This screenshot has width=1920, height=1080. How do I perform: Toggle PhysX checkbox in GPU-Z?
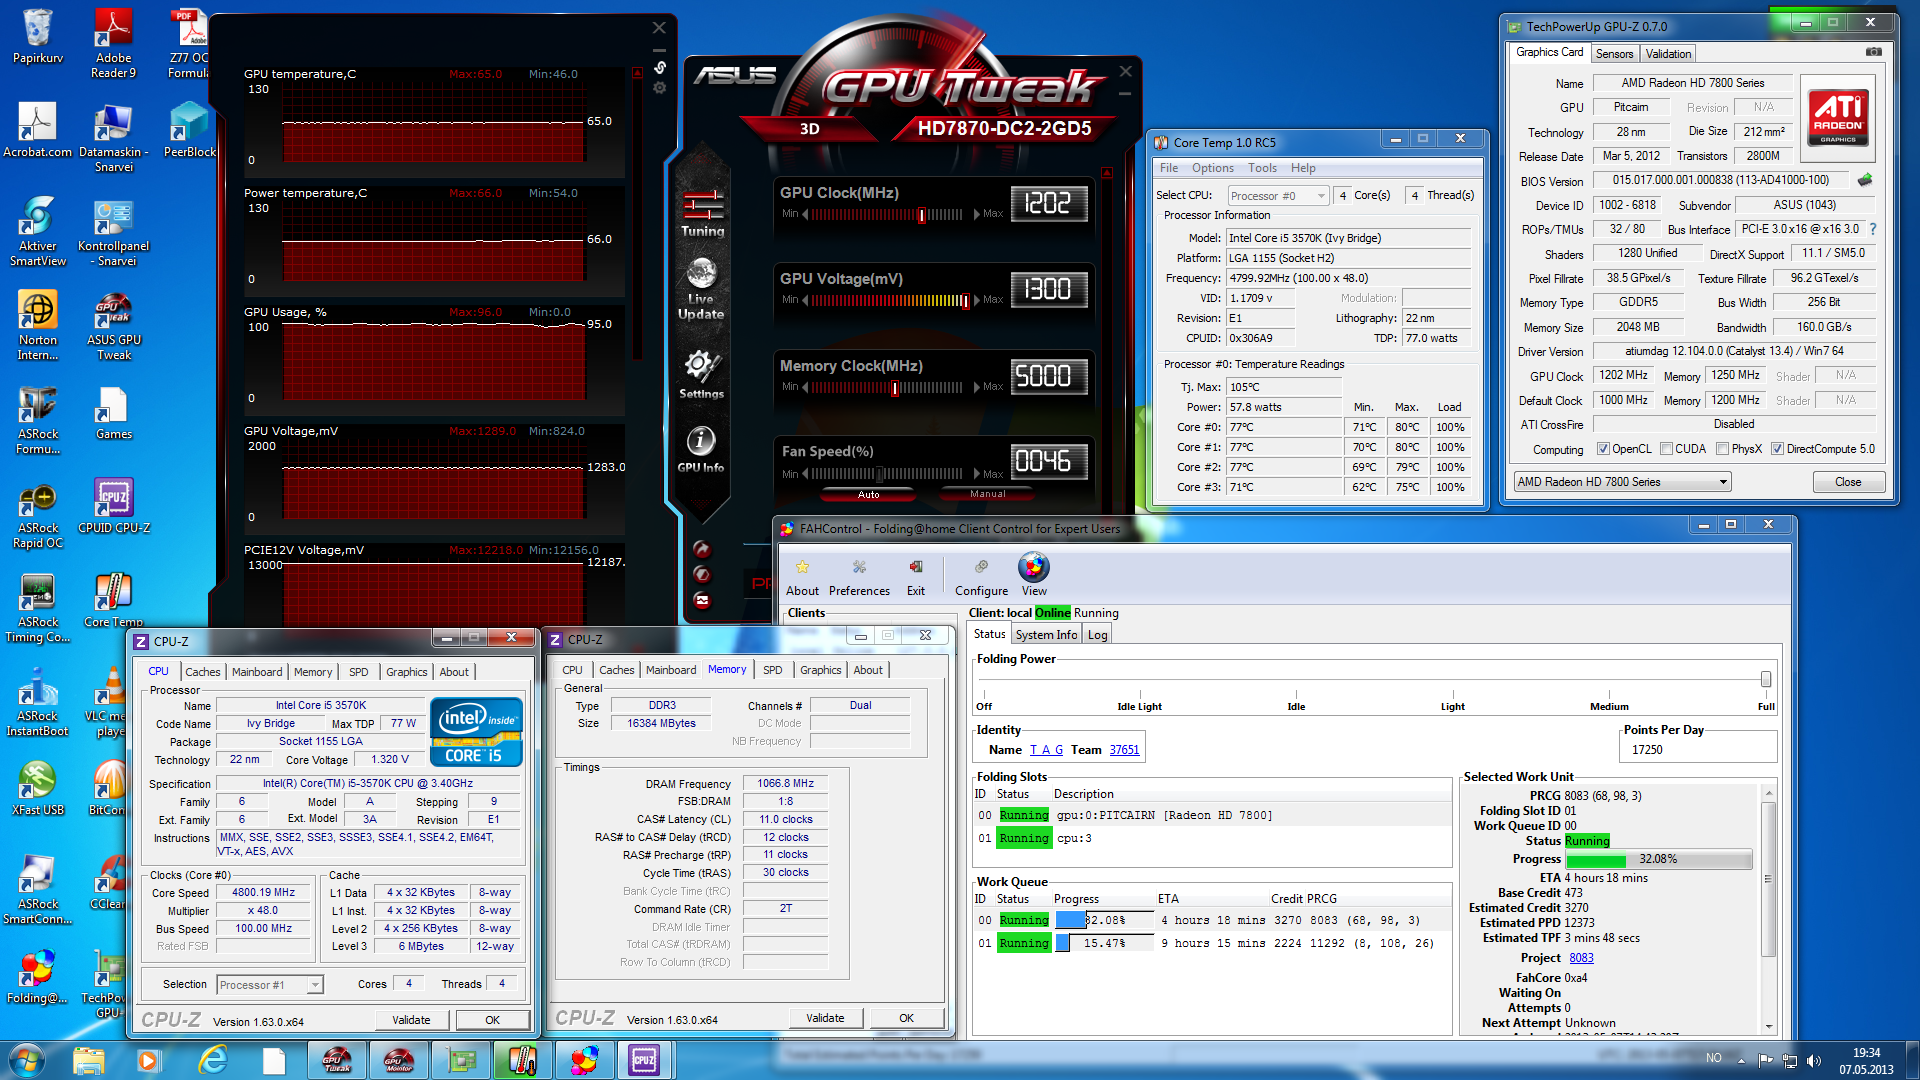click(1722, 449)
